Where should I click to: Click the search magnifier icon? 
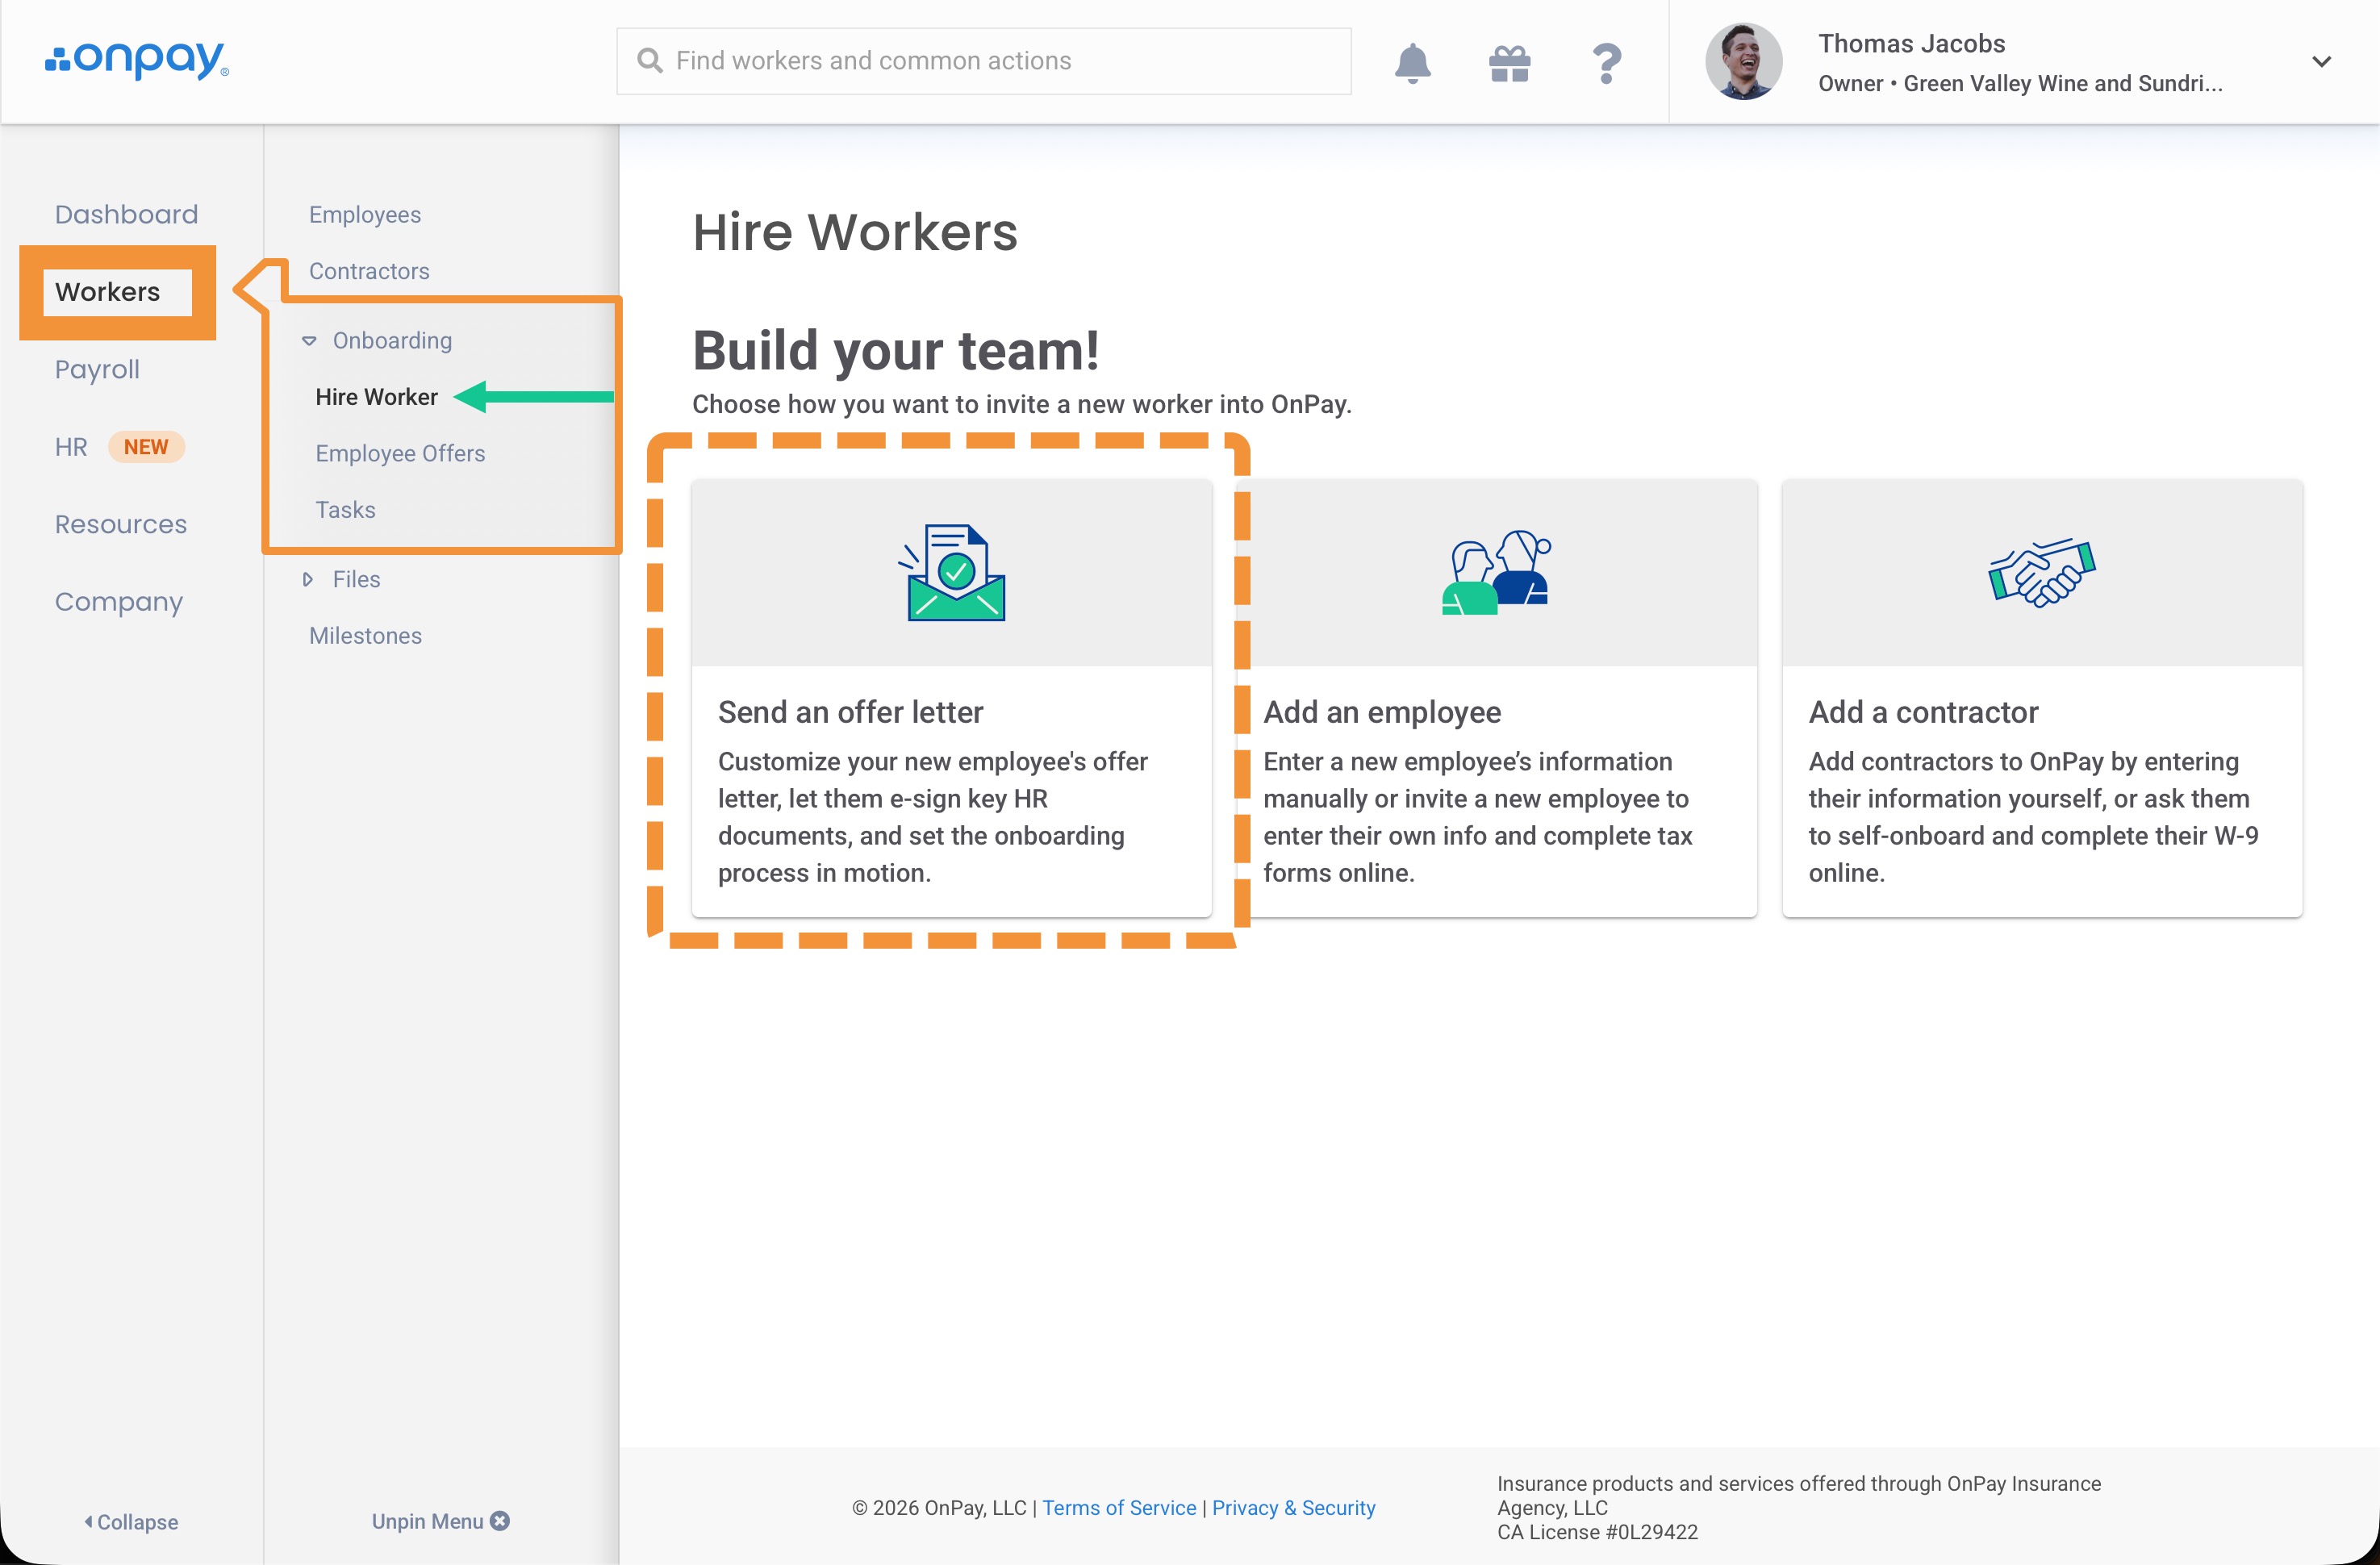pyautogui.click(x=650, y=61)
